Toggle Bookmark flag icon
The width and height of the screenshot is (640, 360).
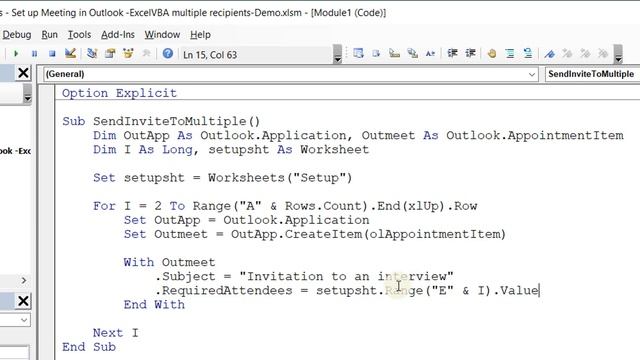click(549, 53)
